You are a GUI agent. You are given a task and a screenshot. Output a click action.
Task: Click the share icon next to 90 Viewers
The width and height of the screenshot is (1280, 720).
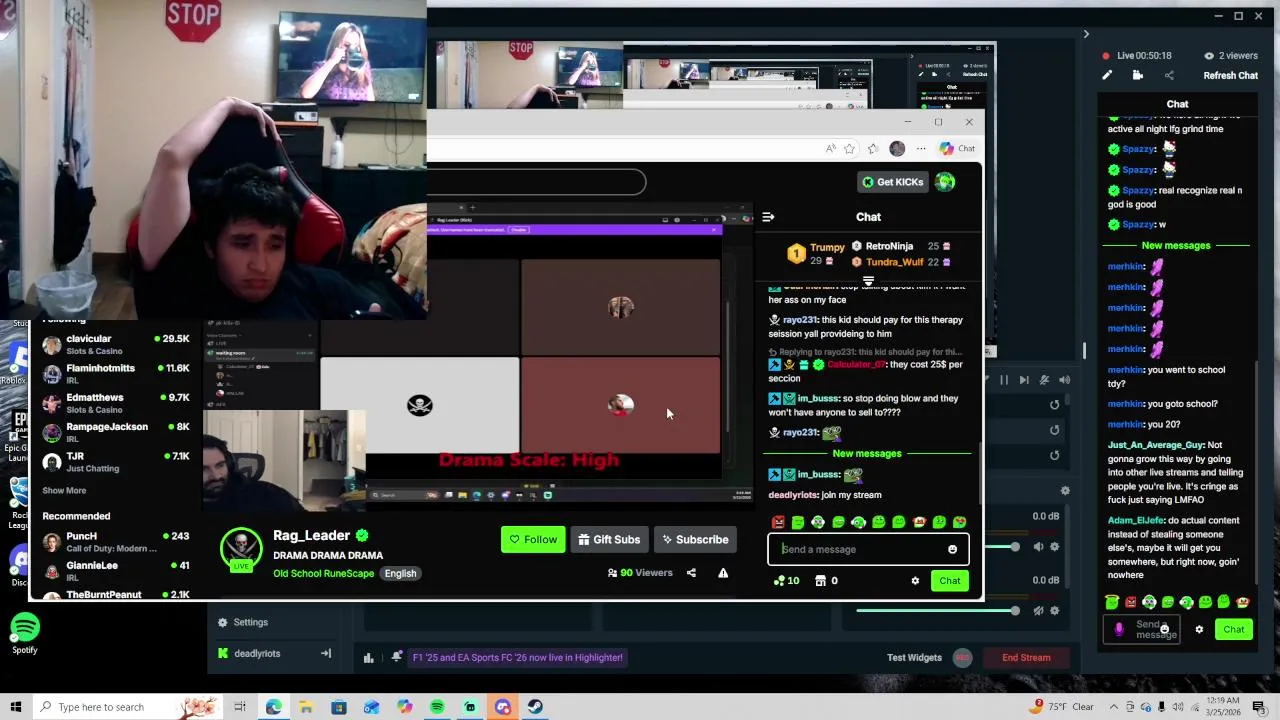[x=691, y=573]
